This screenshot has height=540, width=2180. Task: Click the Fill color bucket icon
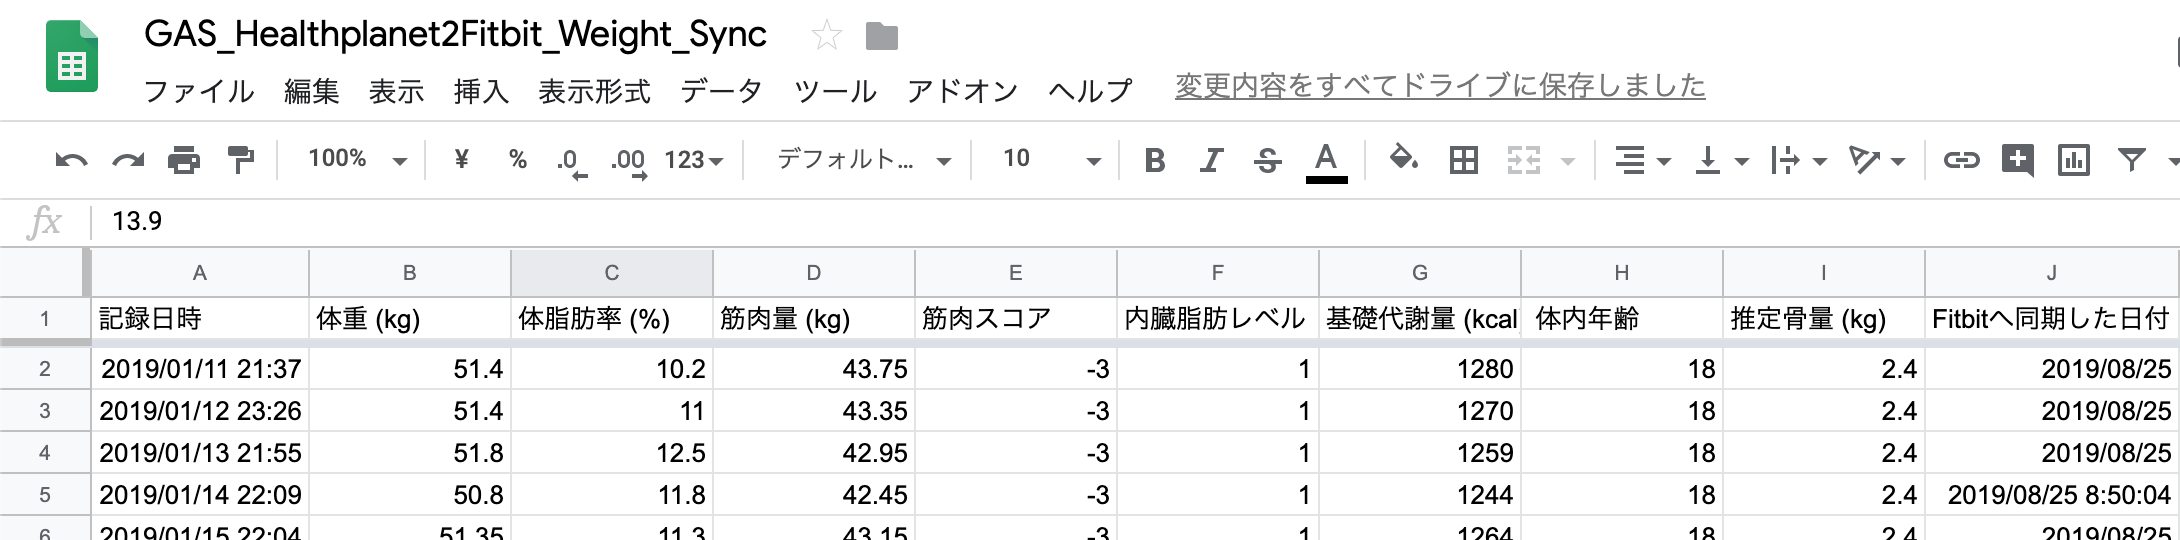[x=1404, y=158]
